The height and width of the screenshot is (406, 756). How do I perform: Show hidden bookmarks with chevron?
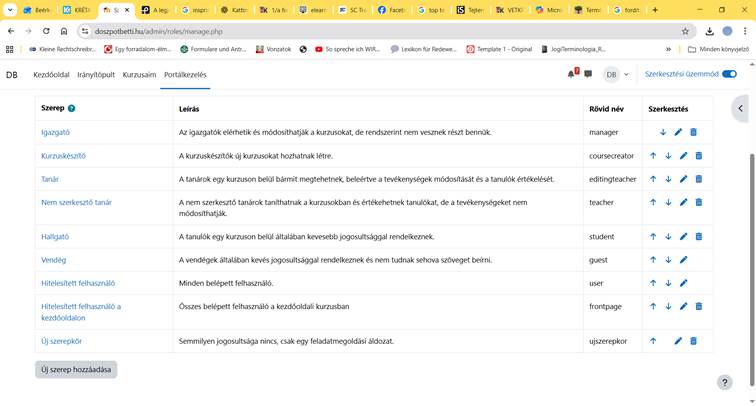pos(668,49)
